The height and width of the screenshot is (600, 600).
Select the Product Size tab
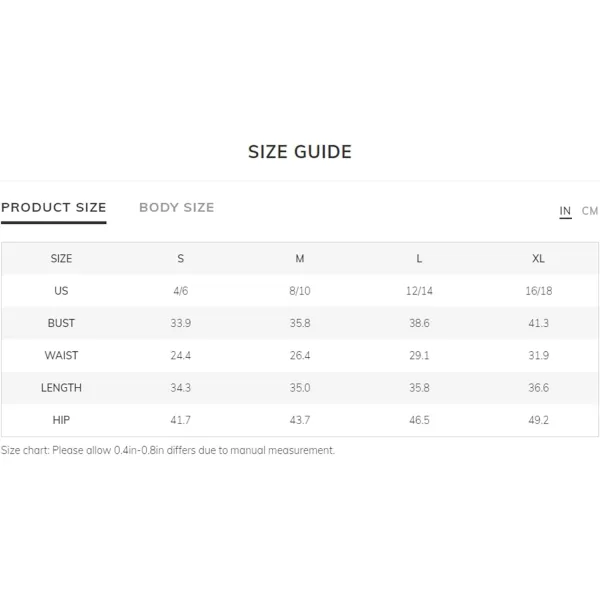click(x=54, y=207)
